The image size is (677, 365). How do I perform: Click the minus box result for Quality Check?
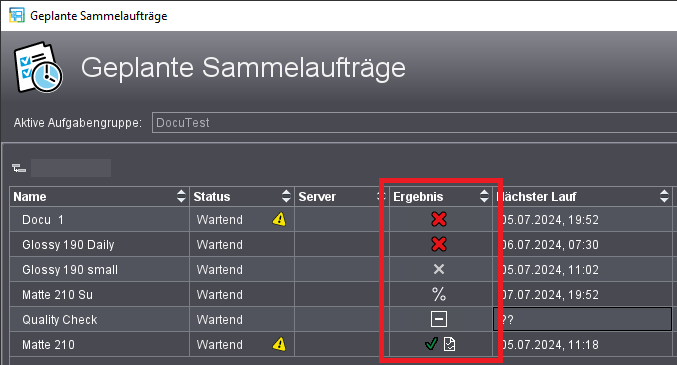tap(439, 320)
